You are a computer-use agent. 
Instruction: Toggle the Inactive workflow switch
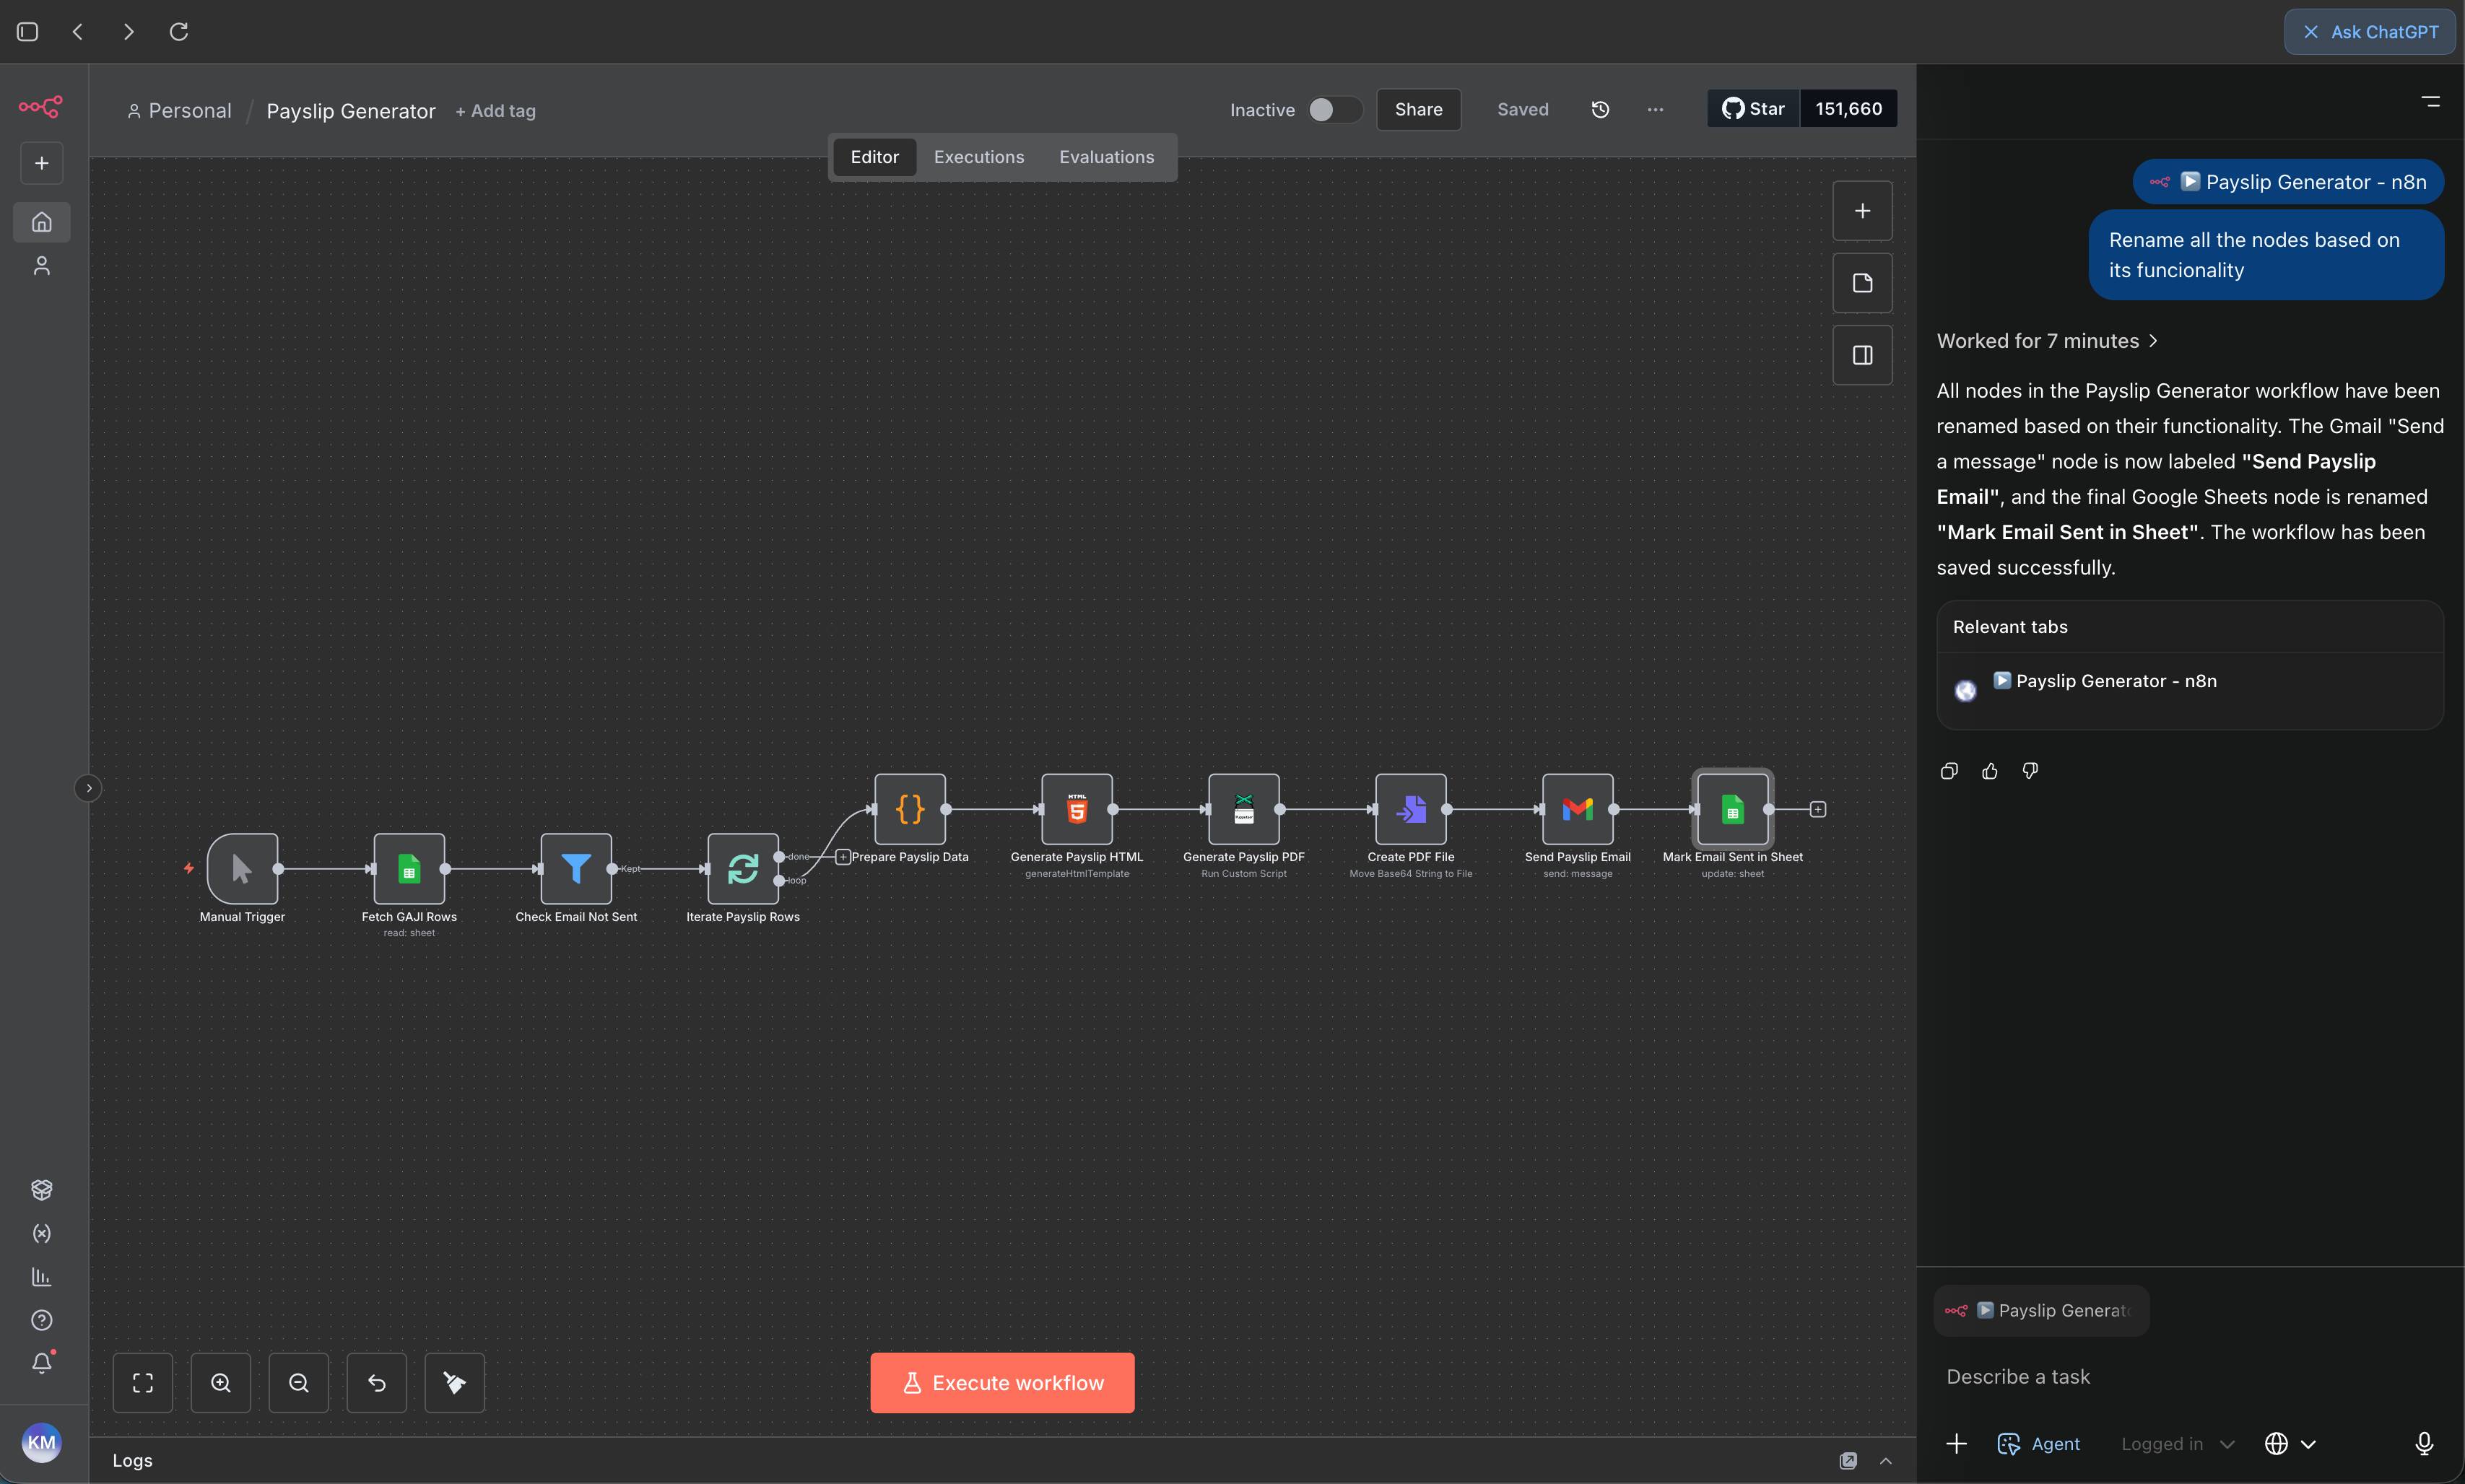click(1334, 110)
